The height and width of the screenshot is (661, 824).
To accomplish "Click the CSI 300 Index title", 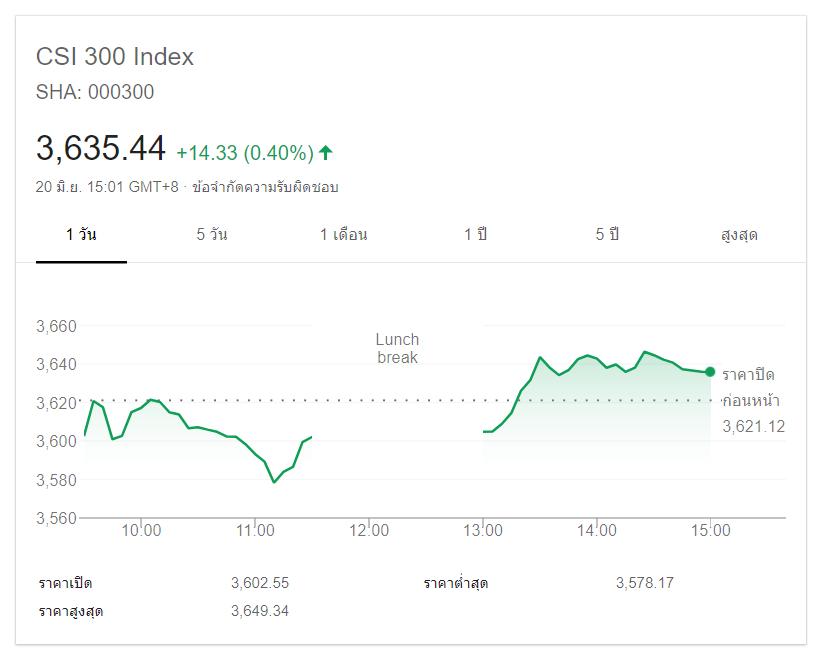I will coord(115,57).
